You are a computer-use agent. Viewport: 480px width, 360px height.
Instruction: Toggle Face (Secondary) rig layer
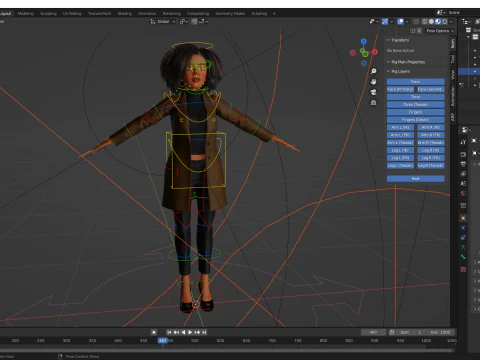(431, 89)
